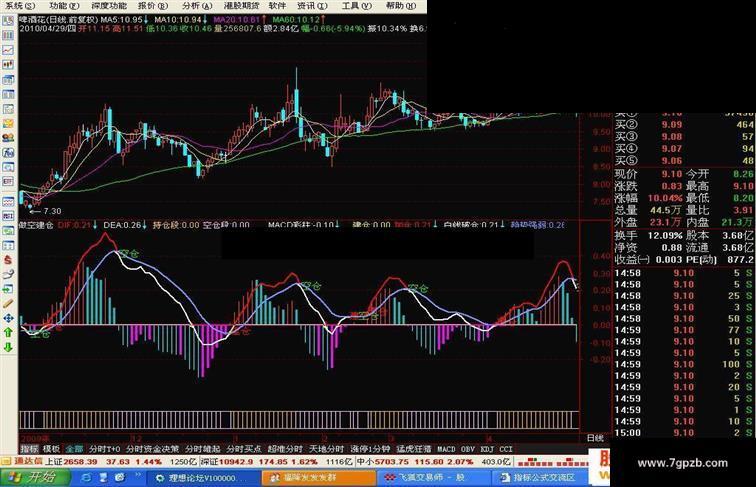
Task: Switch to the 指标 tab
Action: point(29,449)
